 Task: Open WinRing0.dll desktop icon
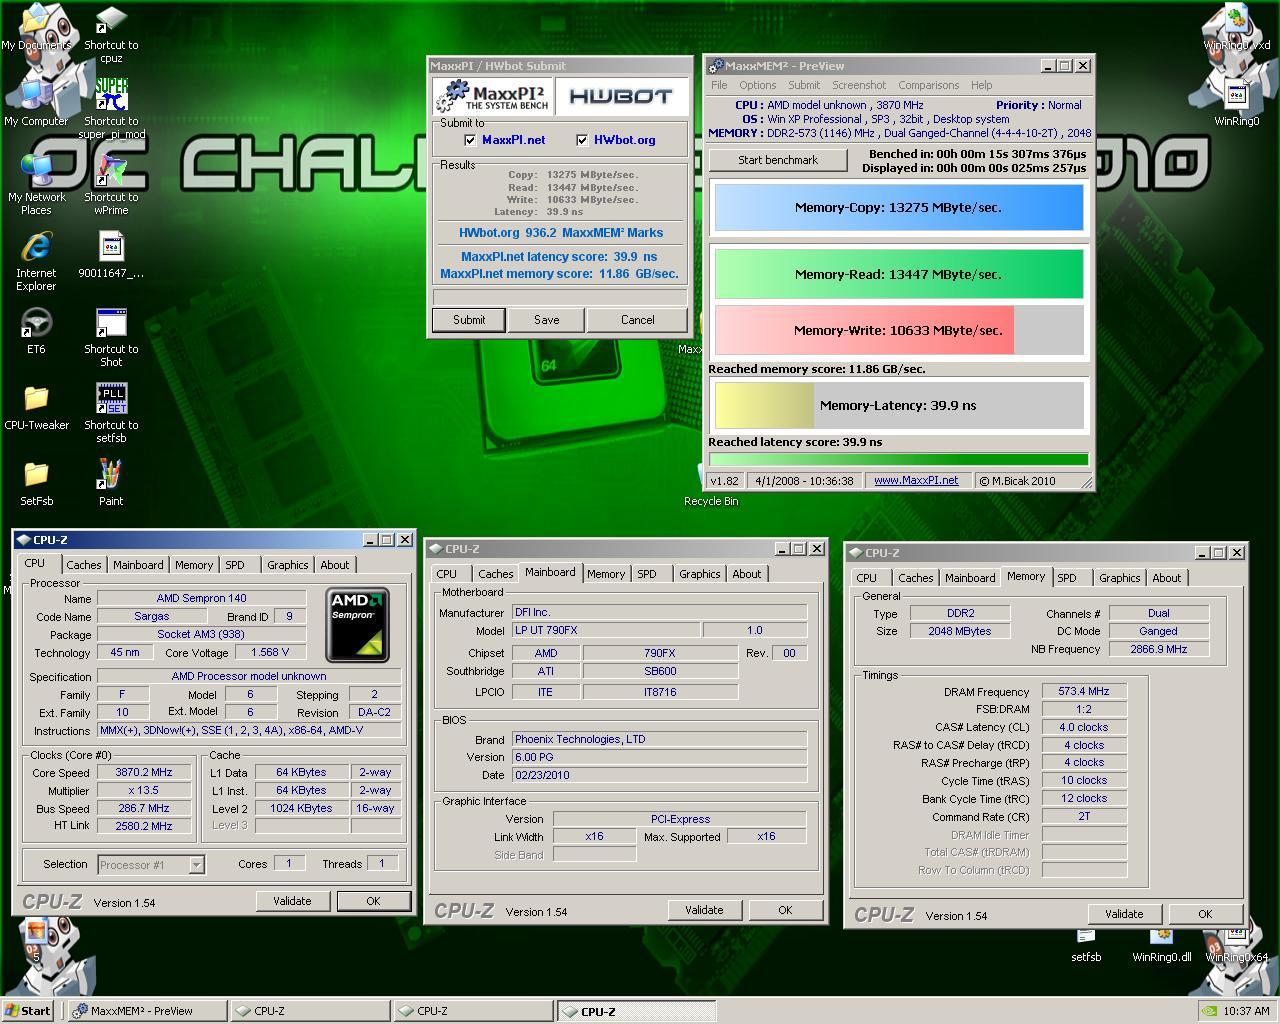1162,946
